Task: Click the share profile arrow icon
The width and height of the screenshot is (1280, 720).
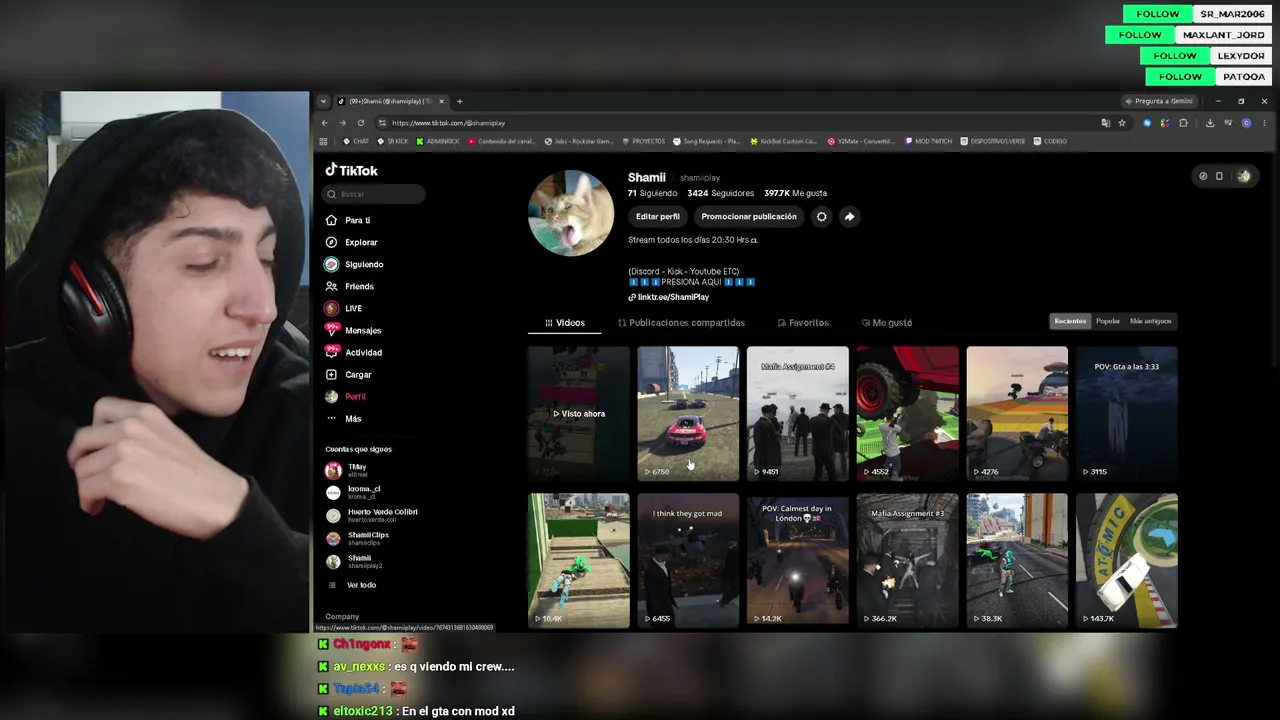Action: click(849, 216)
